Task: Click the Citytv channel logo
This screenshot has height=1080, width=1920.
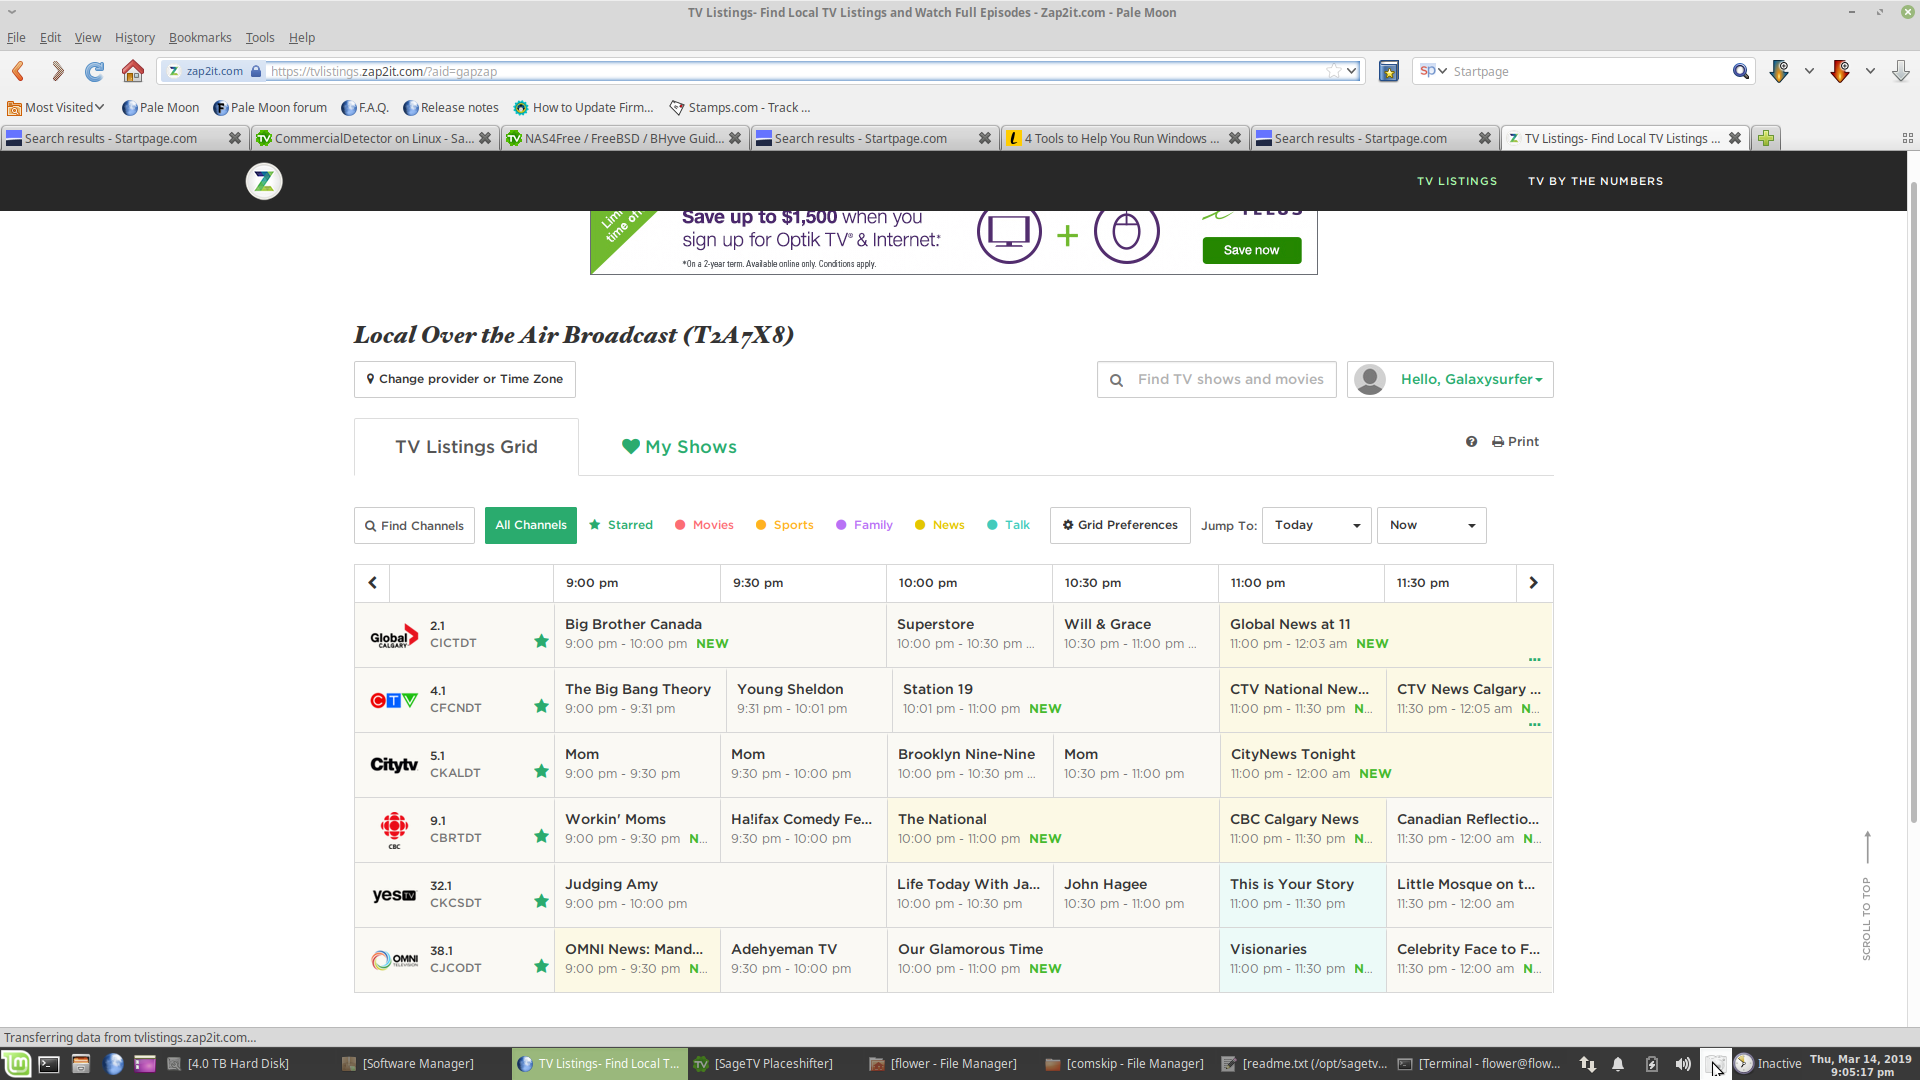Action: coord(394,765)
